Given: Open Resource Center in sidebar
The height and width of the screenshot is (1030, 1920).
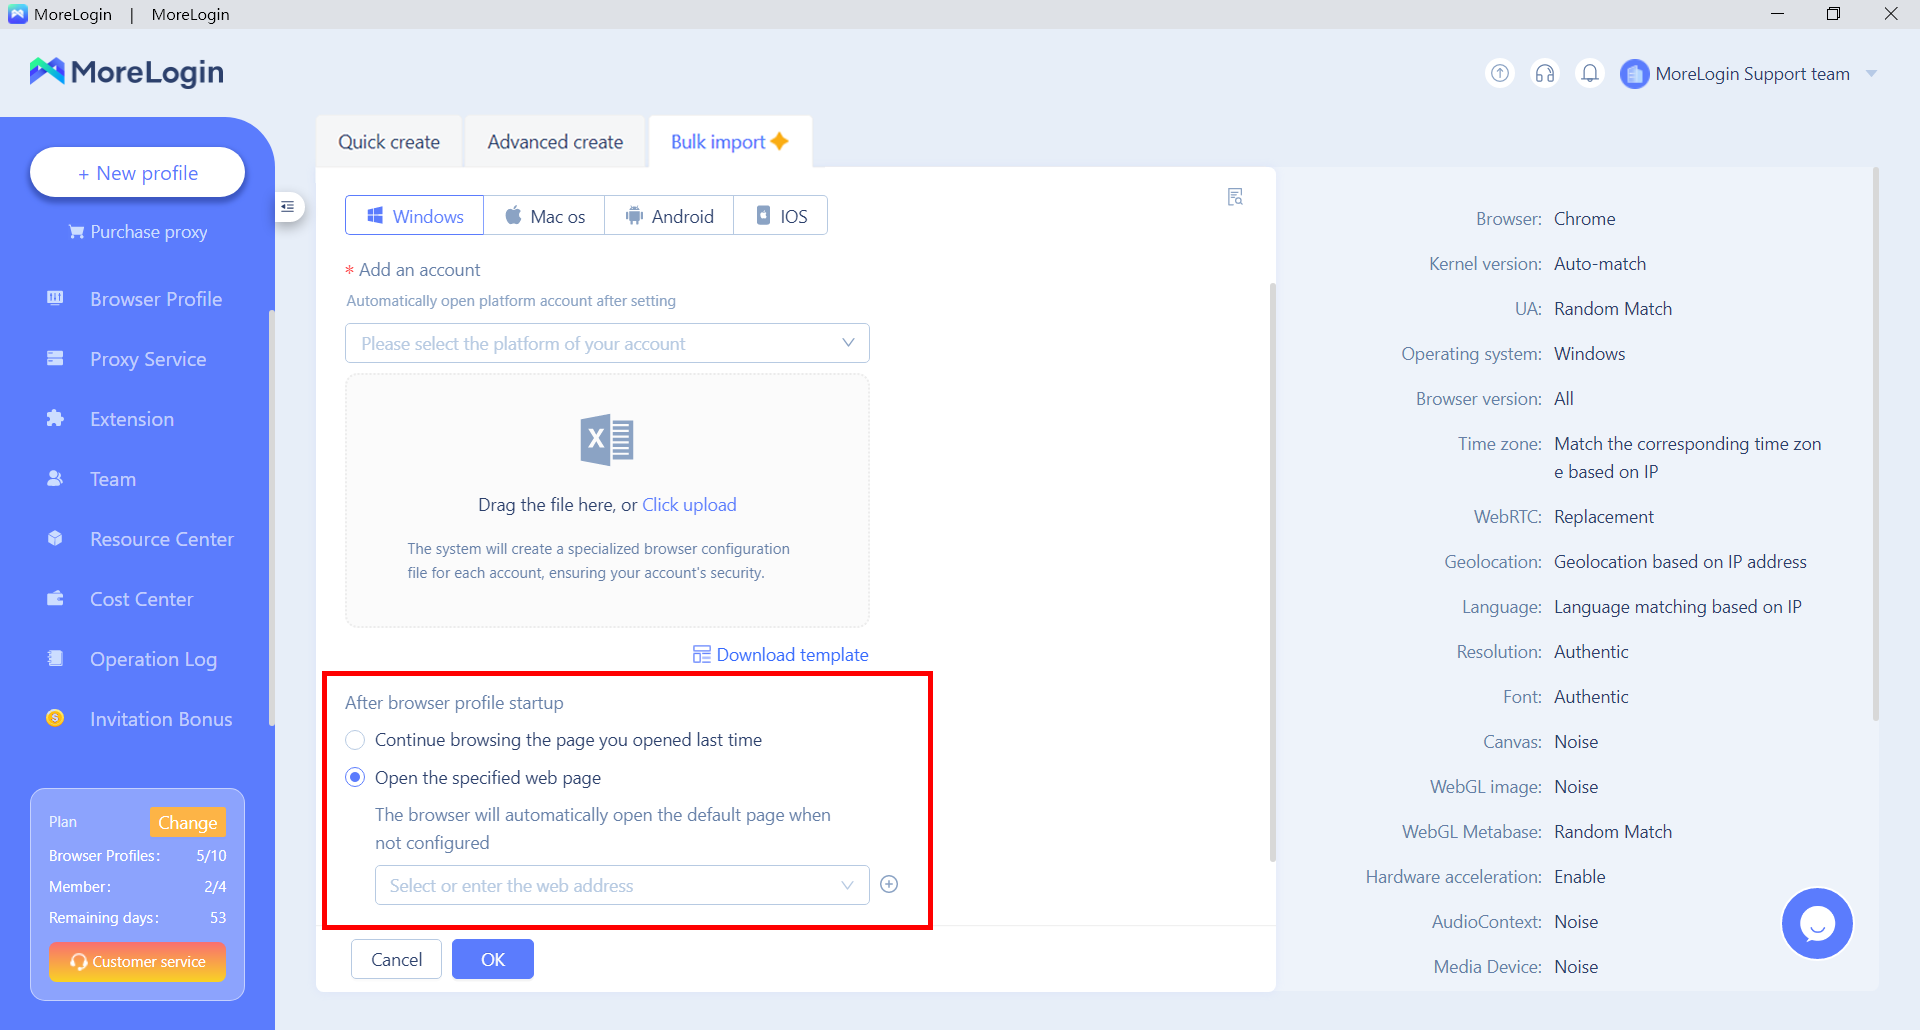Looking at the screenshot, I should 162,539.
